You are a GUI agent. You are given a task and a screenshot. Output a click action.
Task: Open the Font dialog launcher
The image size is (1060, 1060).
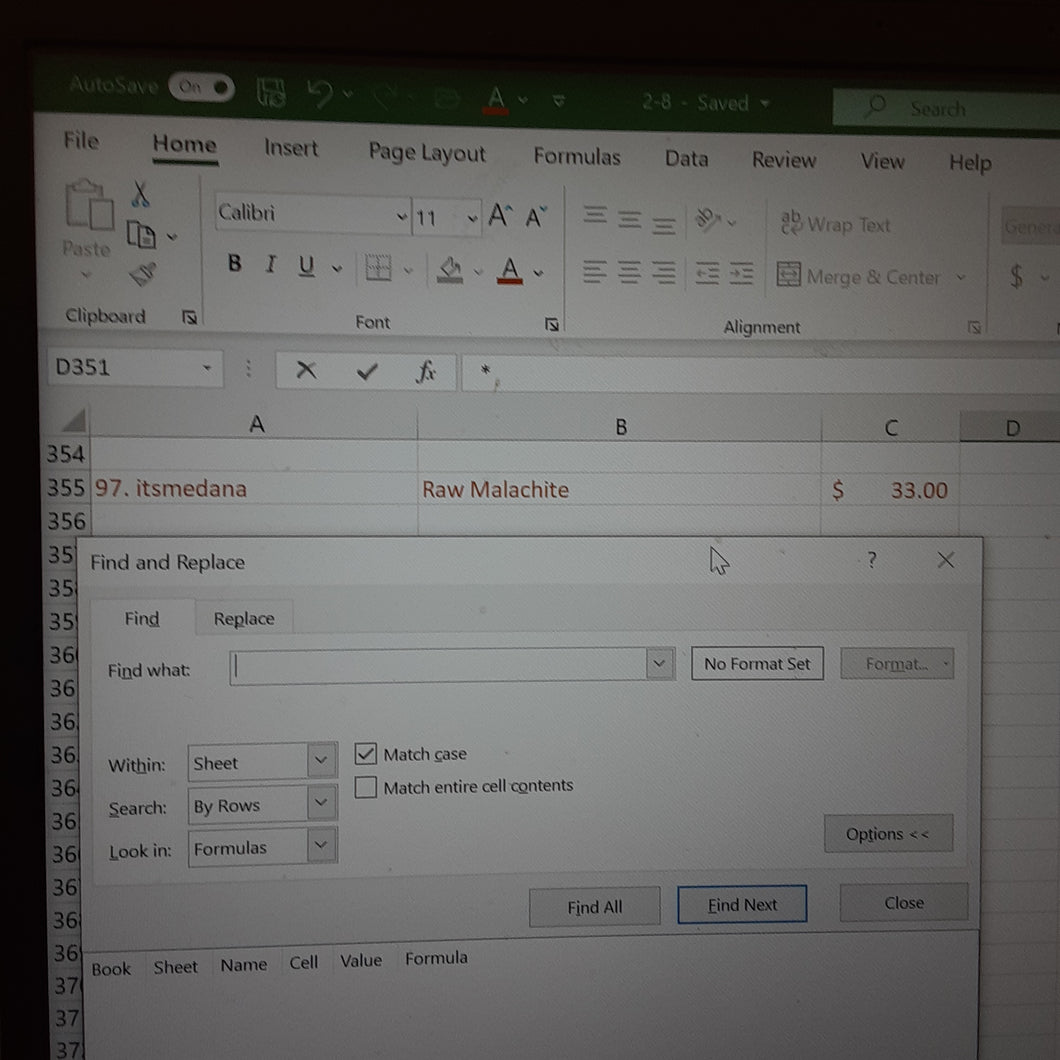pos(552,324)
